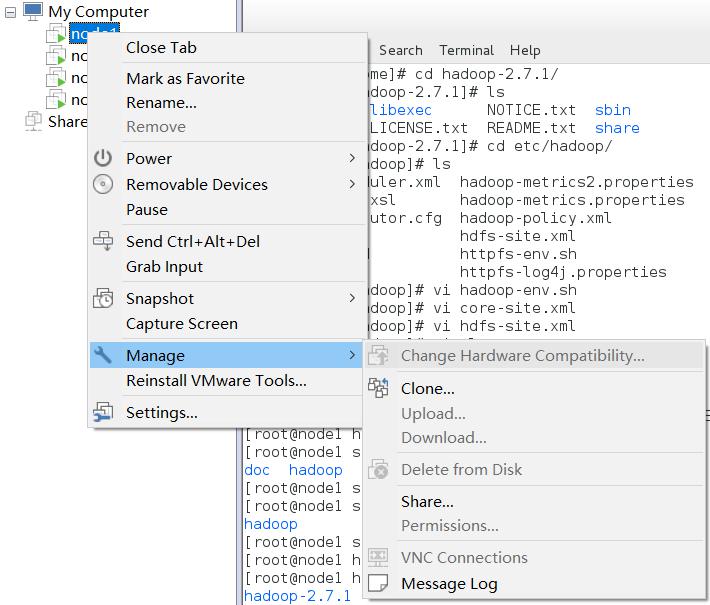This screenshot has height=605, width=710.
Task: Open Removable Devices submenu
Action: (x=226, y=184)
